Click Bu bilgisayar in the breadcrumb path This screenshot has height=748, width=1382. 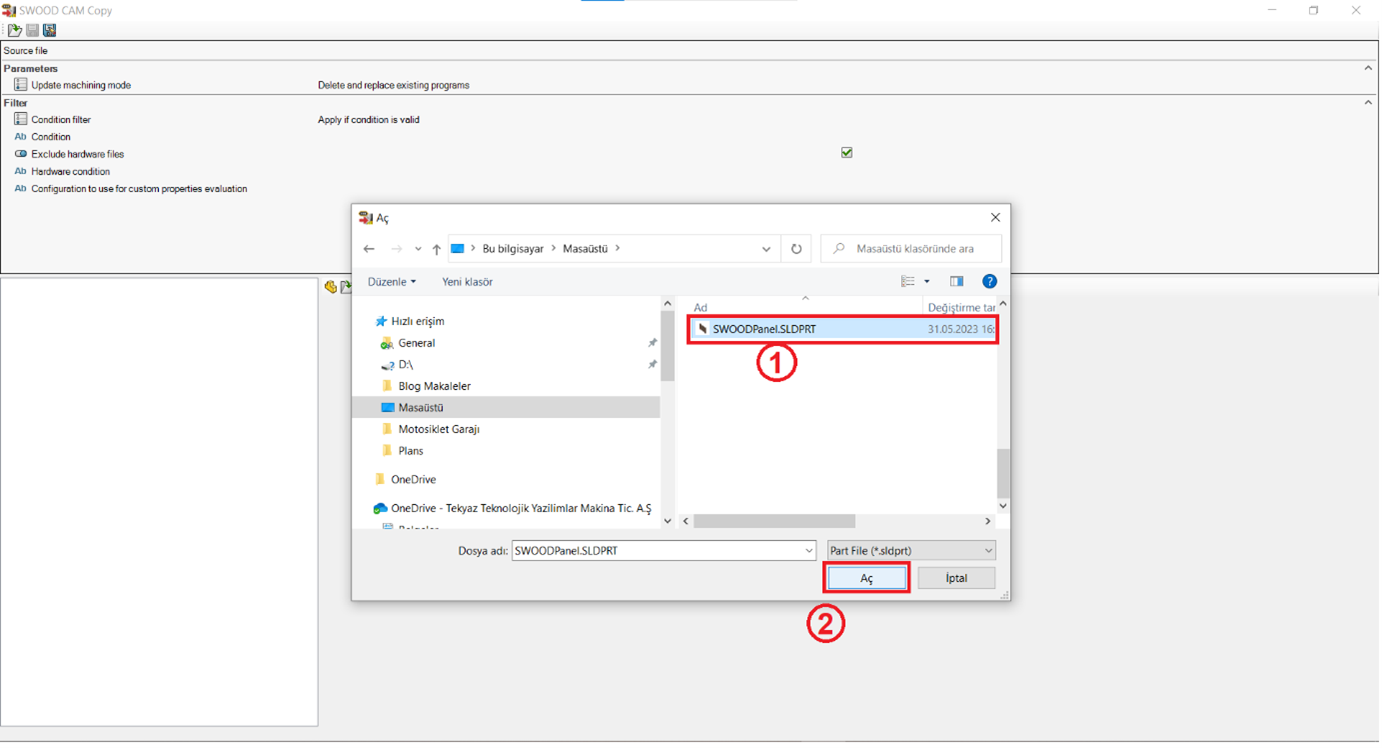pos(513,249)
